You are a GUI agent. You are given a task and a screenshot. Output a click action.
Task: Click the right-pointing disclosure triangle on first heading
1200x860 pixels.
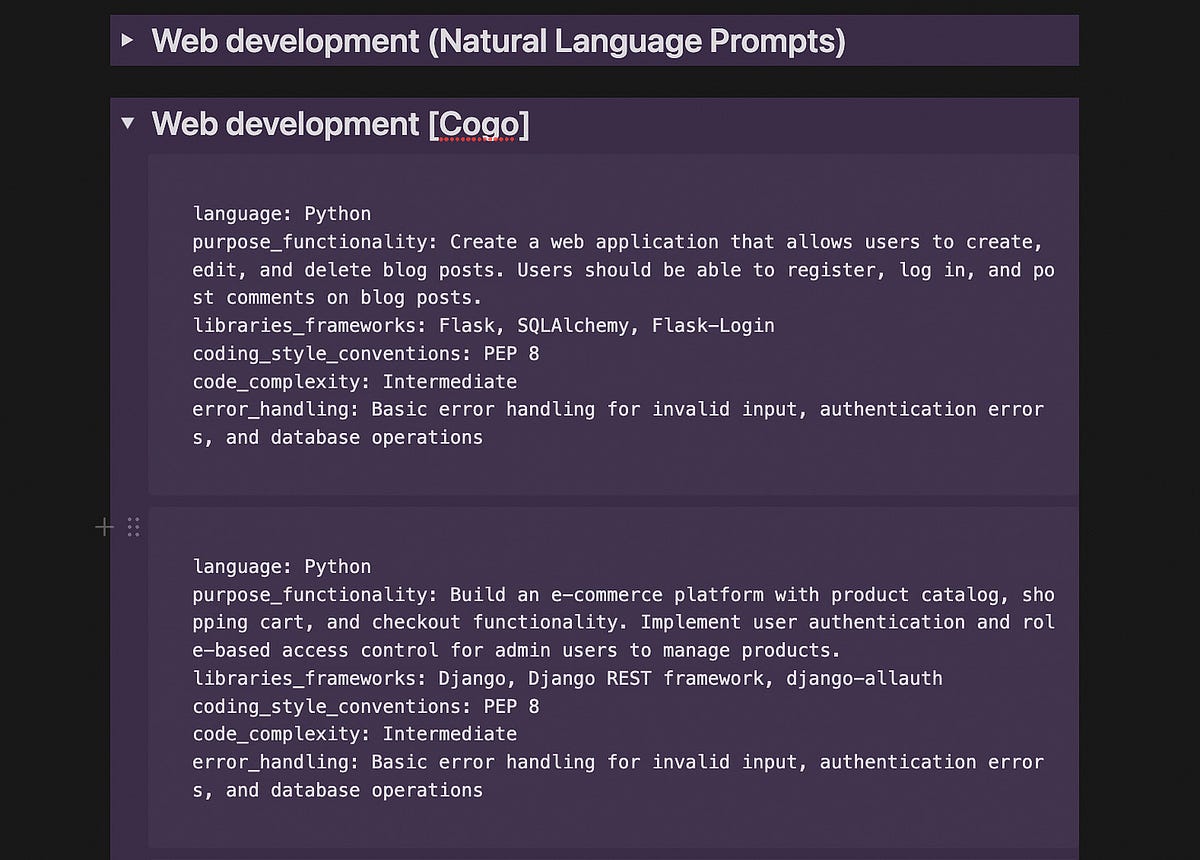pos(127,41)
